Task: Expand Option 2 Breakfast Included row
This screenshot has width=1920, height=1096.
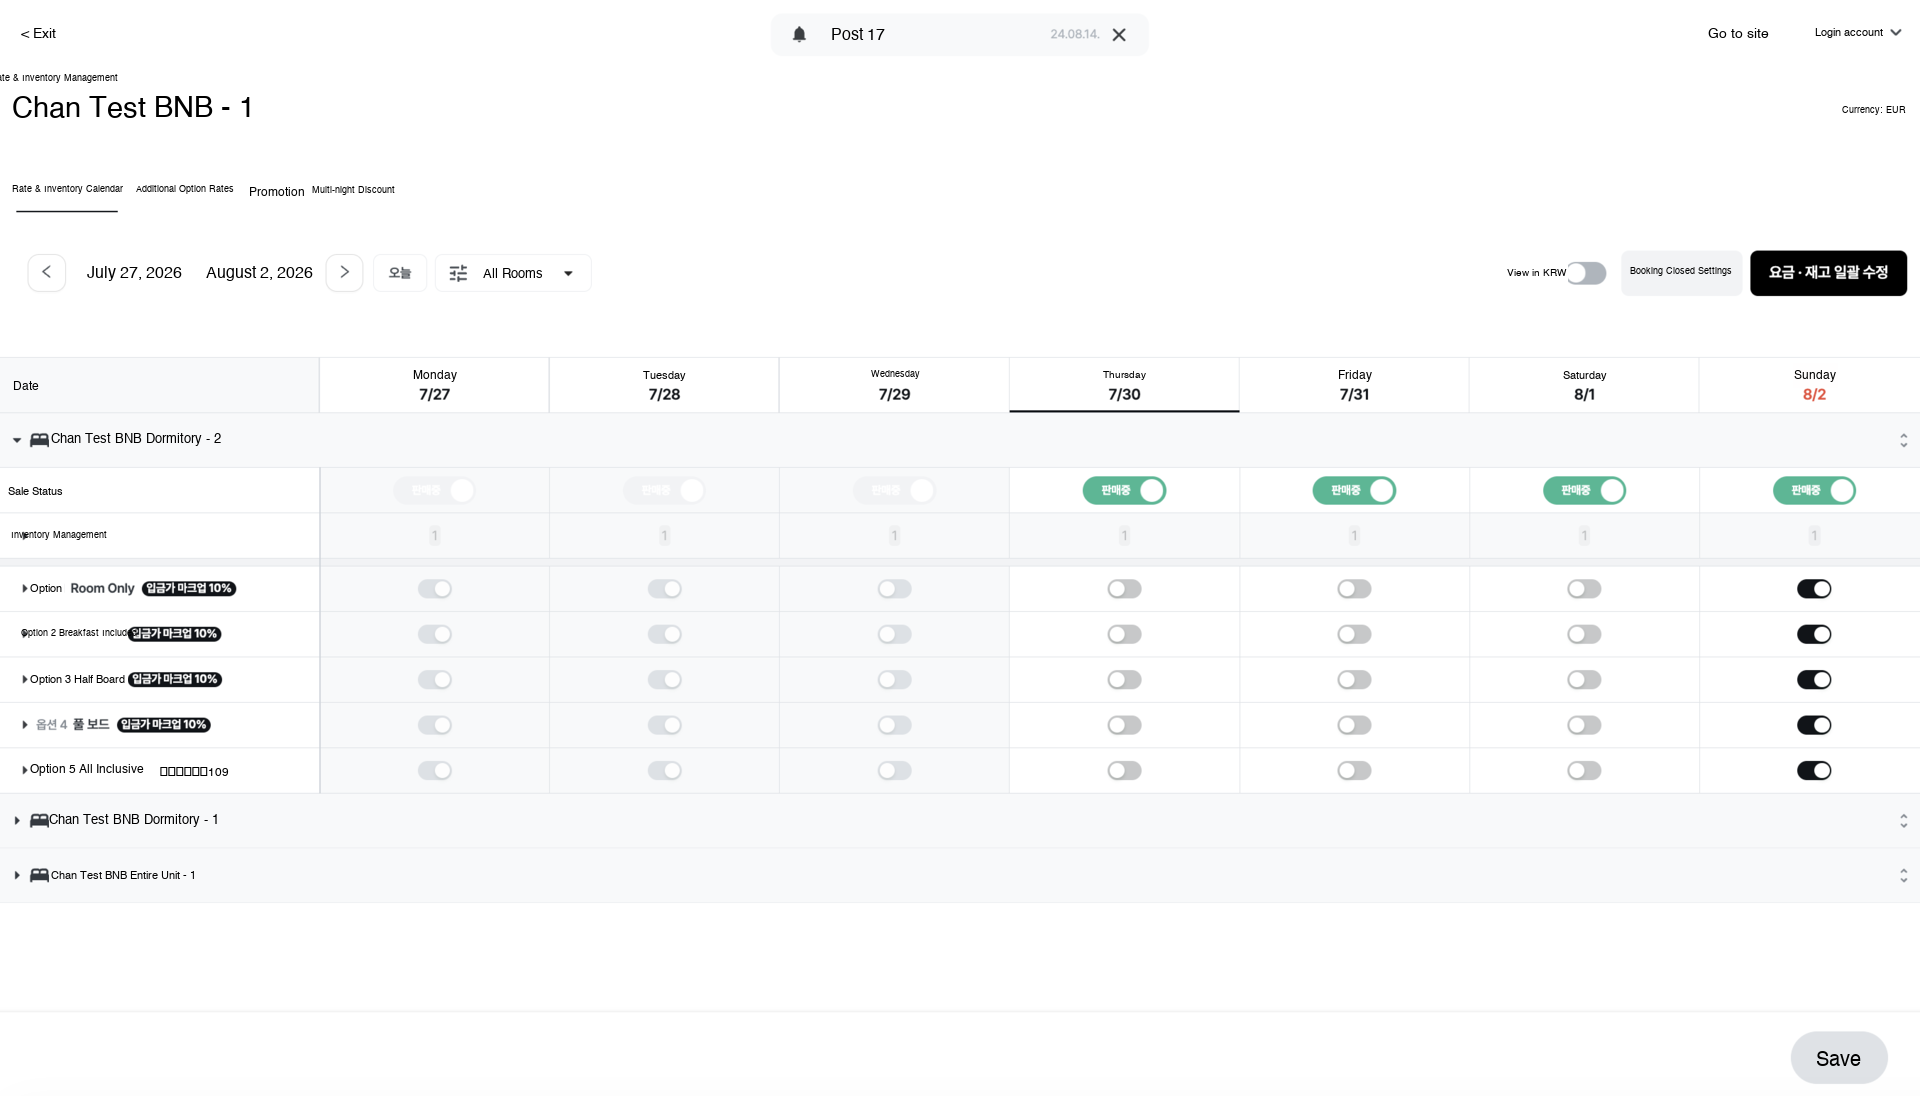Action: (24, 634)
